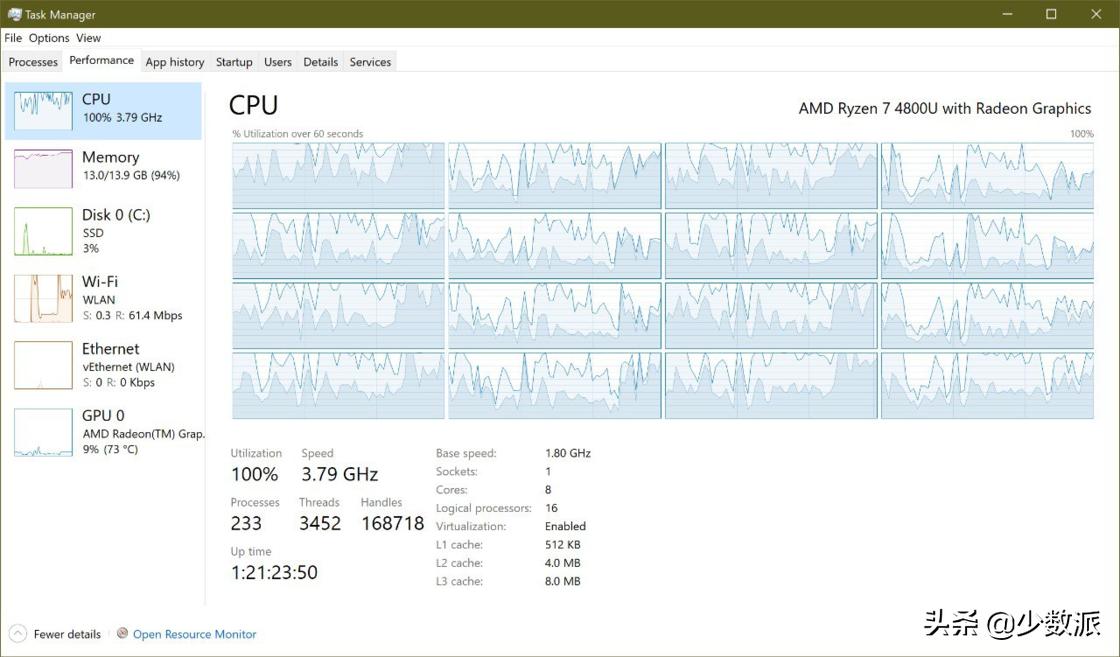Select the Wi-Fi mini graph thumbnail
This screenshot has height=657, width=1120.
pyautogui.click(x=44, y=299)
